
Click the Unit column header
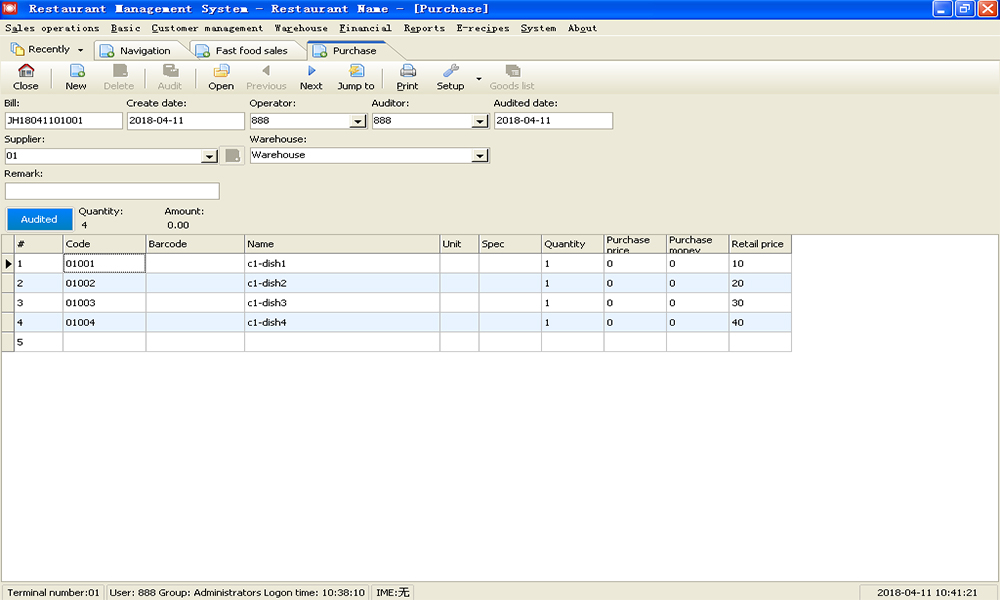click(459, 244)
